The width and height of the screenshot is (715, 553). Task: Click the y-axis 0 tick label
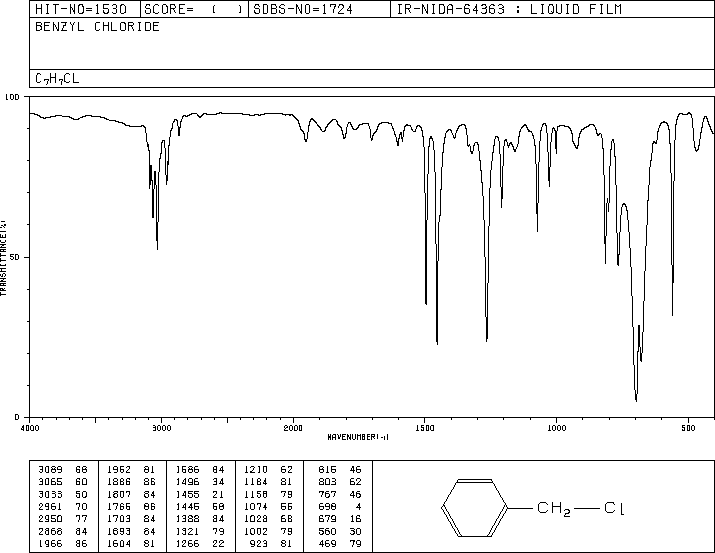tap(17, 417)
